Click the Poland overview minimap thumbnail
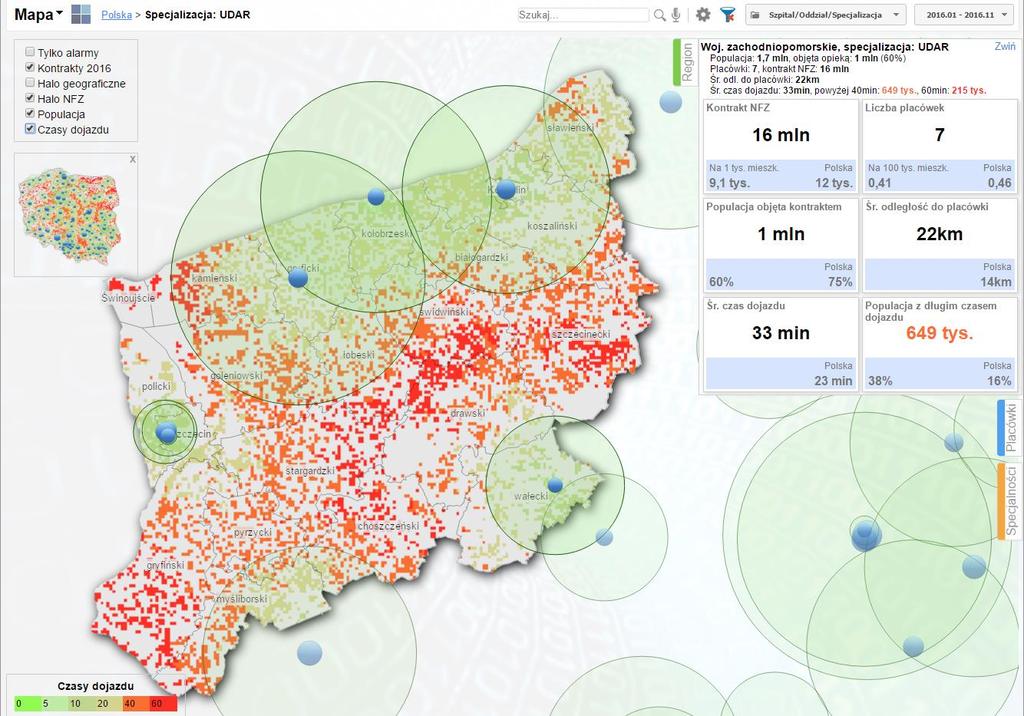This screenshot has width=1024, height=716. 70,216
